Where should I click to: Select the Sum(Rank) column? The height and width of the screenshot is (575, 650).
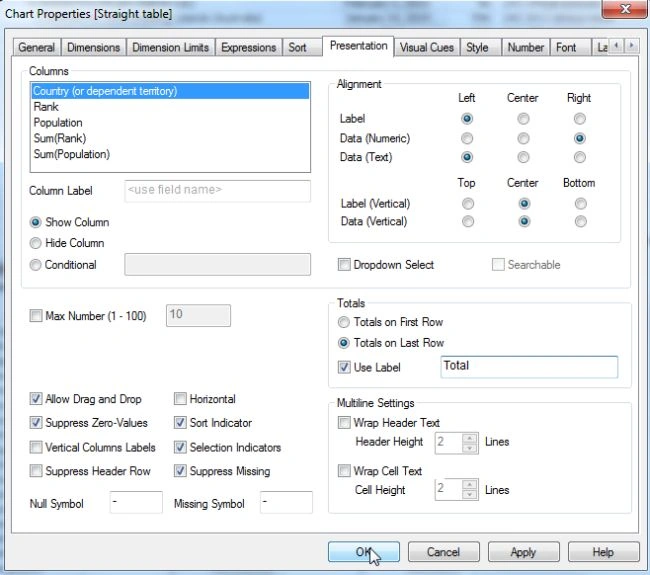coord(170,138)
